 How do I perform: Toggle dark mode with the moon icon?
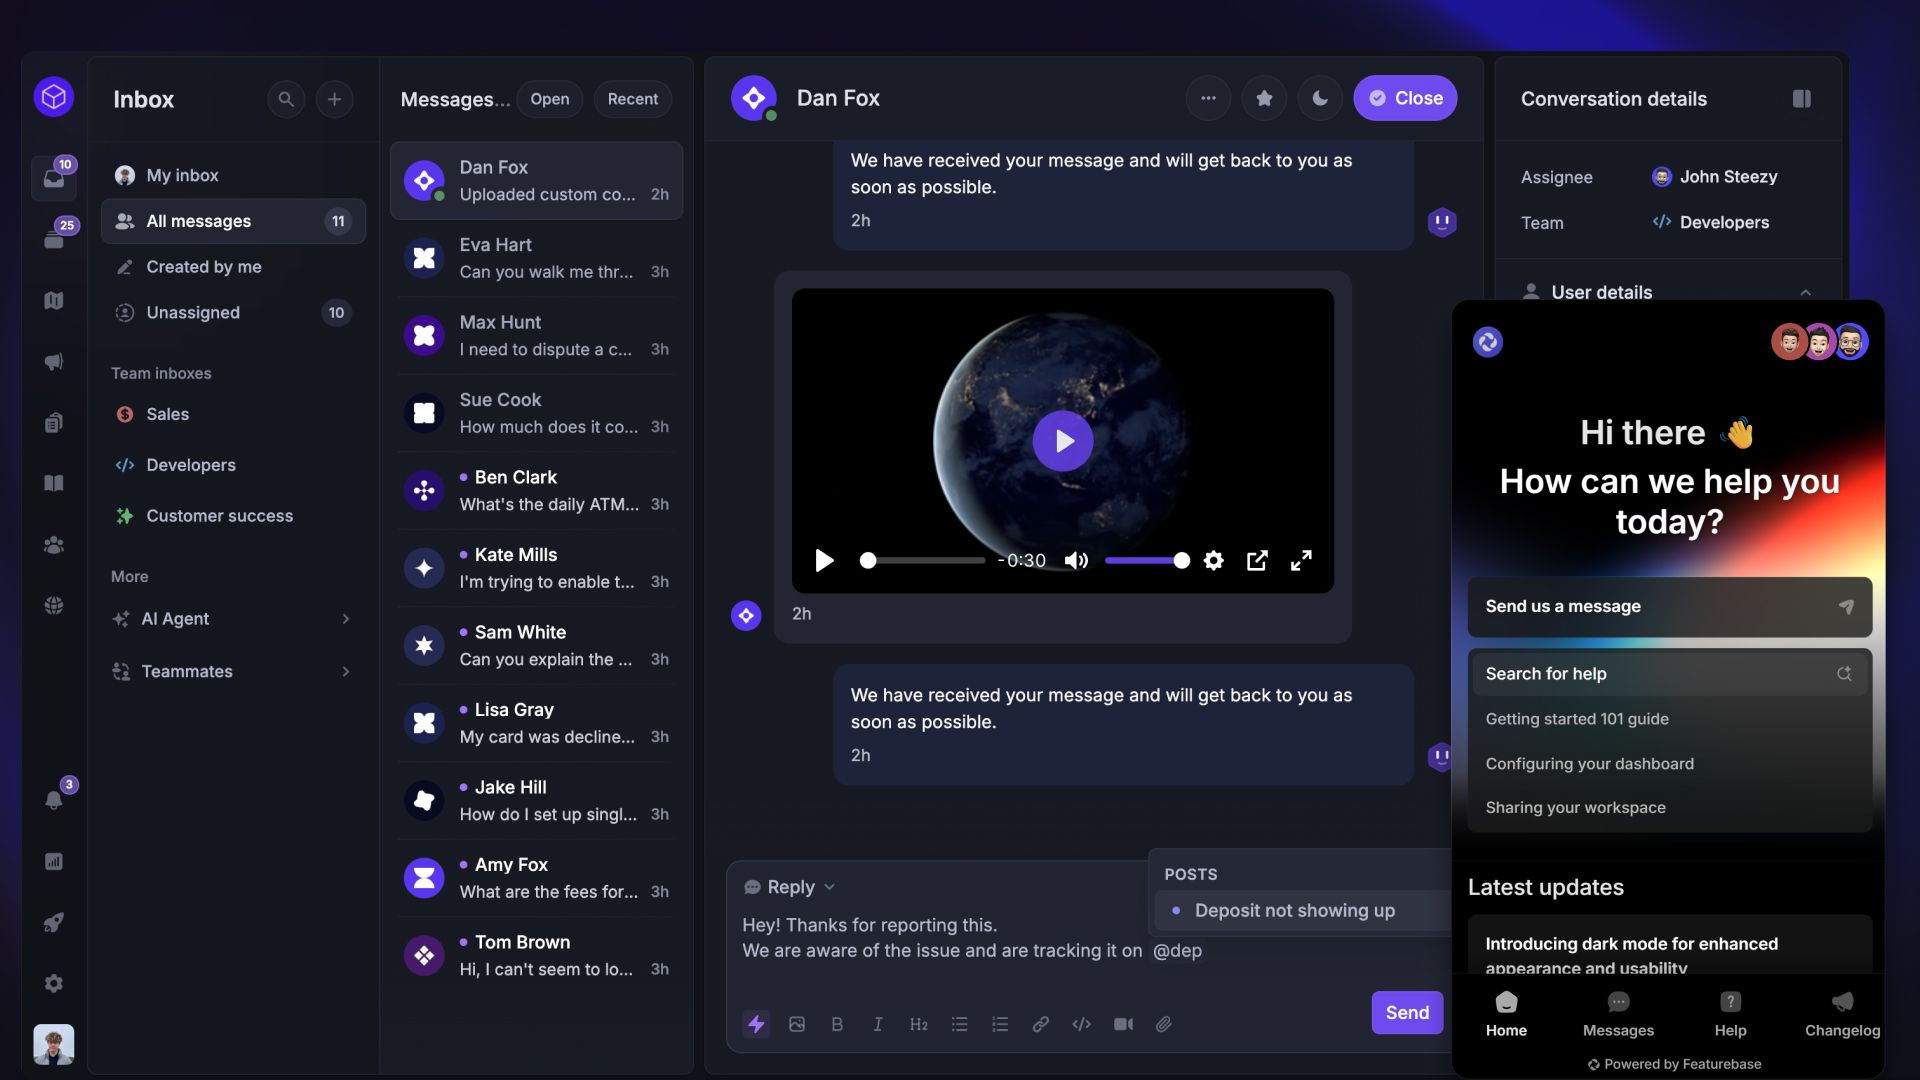(1320, 98)
